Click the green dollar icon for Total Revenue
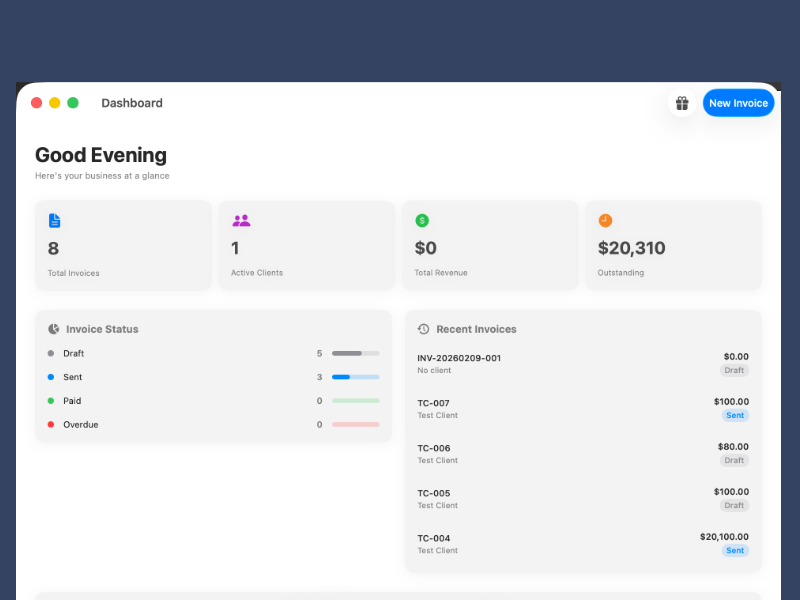 point(422,220)
